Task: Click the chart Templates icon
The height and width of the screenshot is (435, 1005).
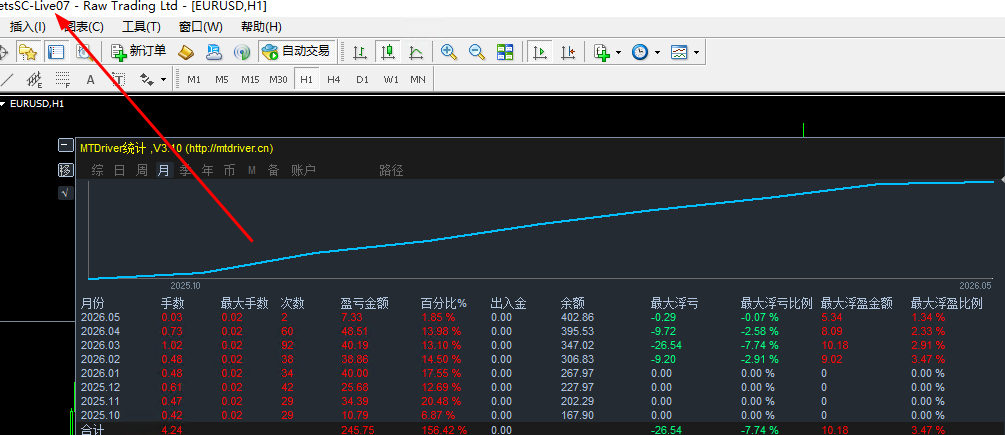Action: tap(679, 52)
